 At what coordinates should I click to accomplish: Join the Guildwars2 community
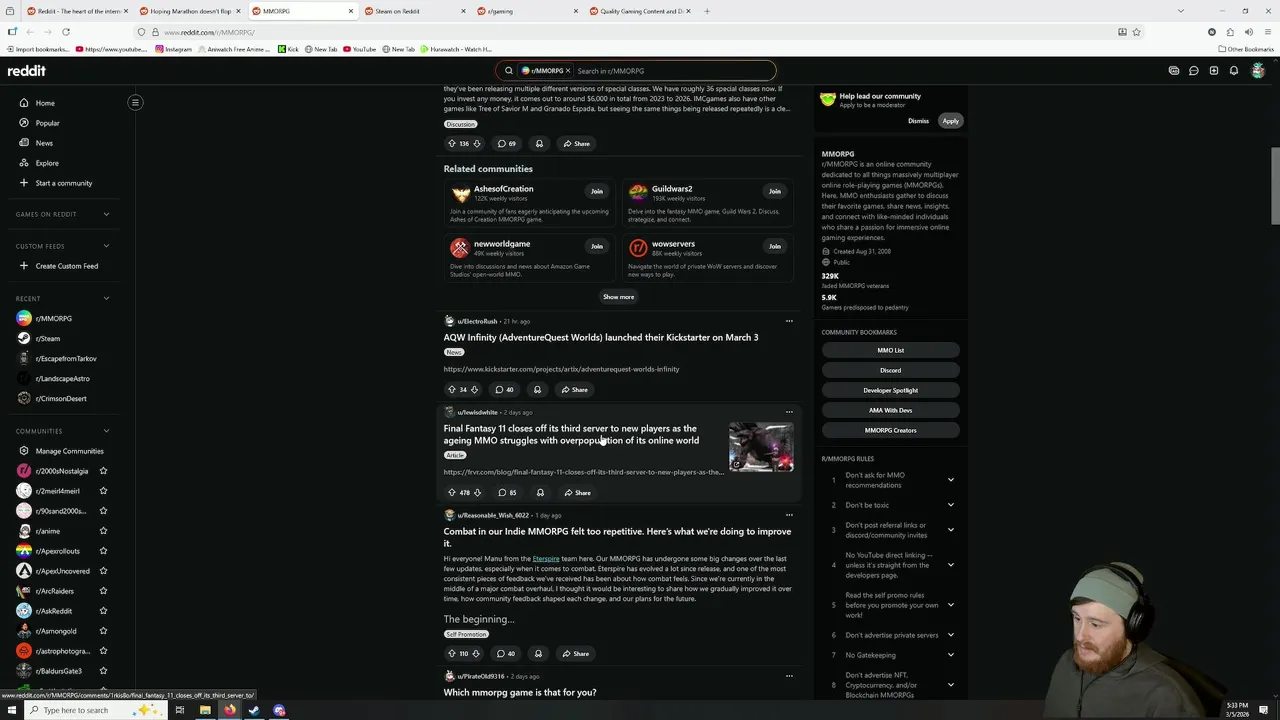click(x=775, y=191)
